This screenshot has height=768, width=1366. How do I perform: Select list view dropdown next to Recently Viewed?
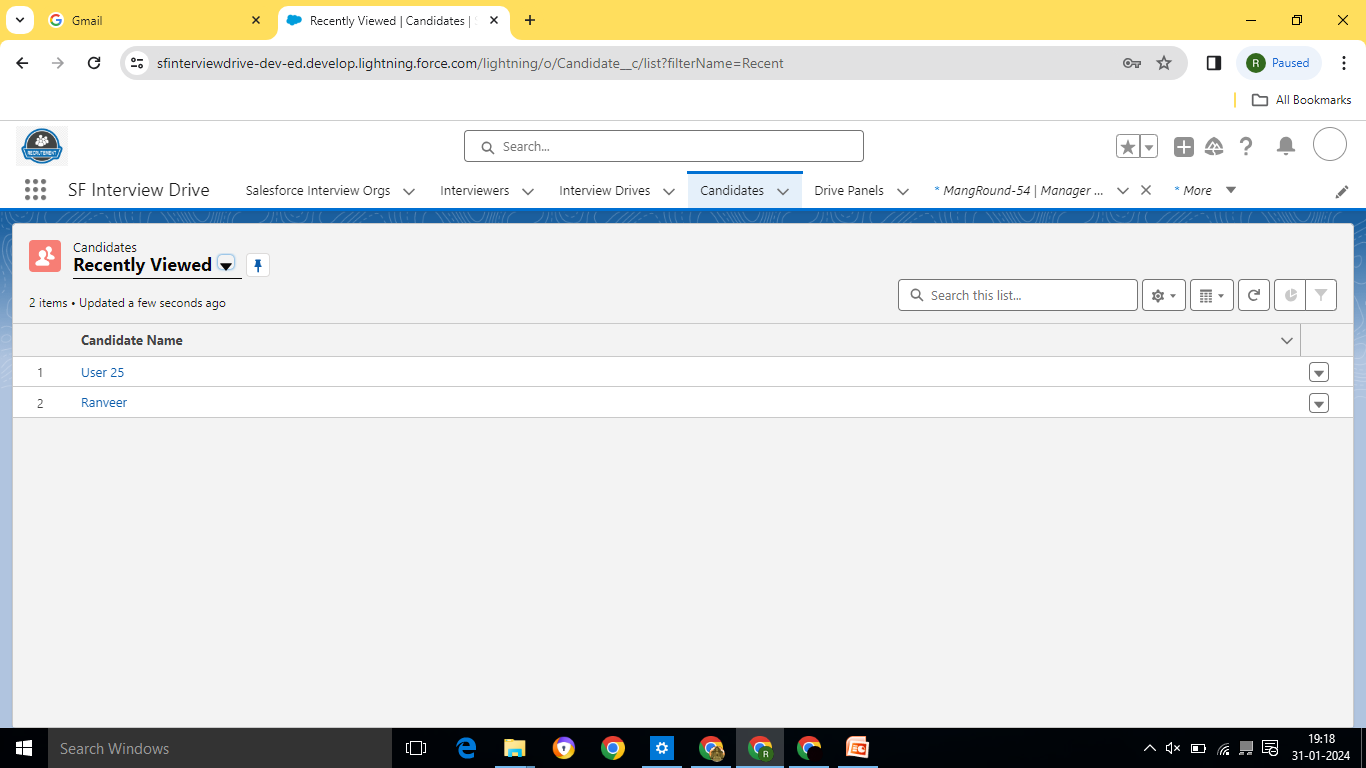(x=226, y=265)
